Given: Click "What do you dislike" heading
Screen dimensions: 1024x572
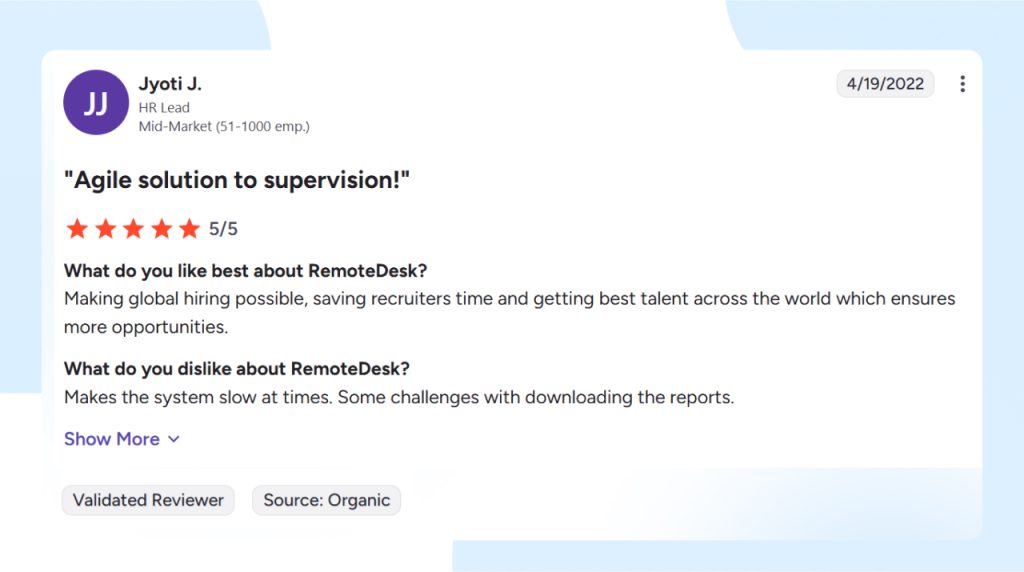Looking at the screenshot, I should (x=237, y=368).
